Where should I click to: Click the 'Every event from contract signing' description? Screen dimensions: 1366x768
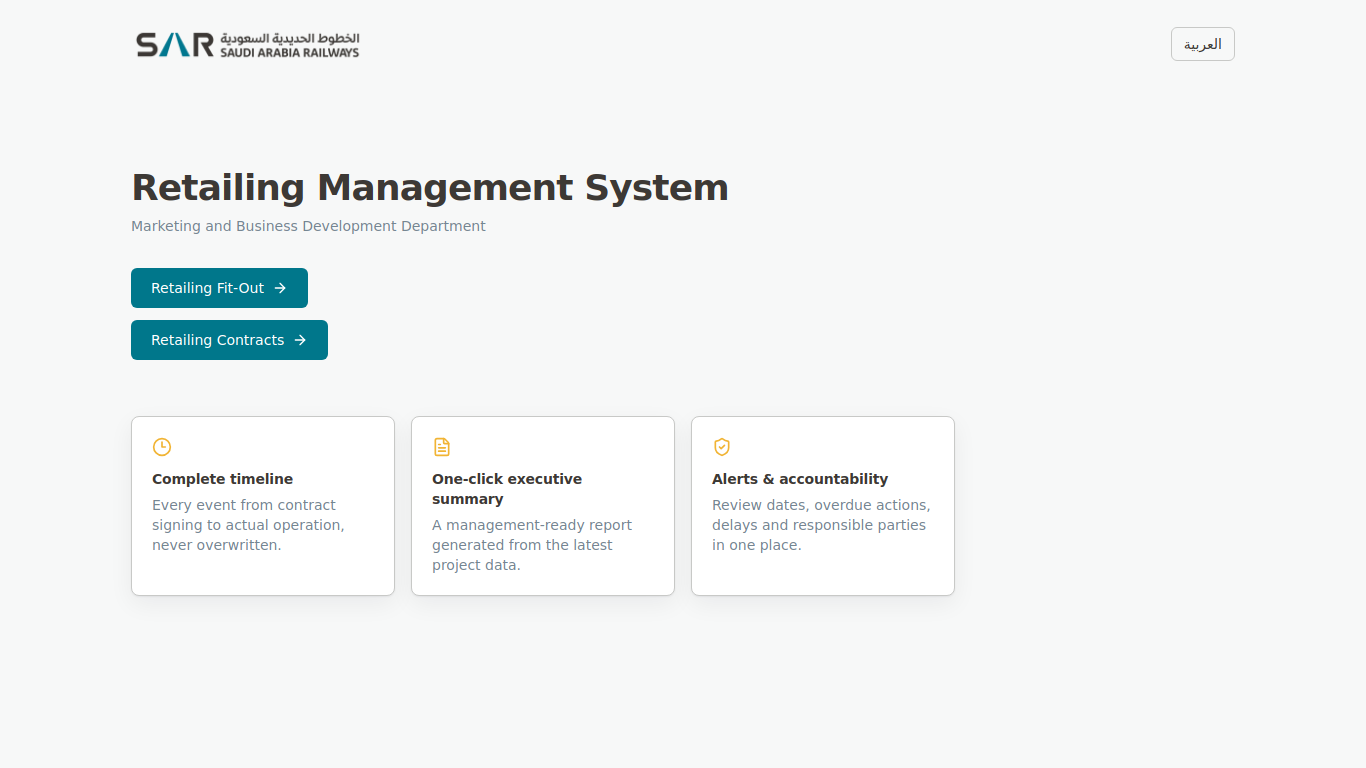248,525
